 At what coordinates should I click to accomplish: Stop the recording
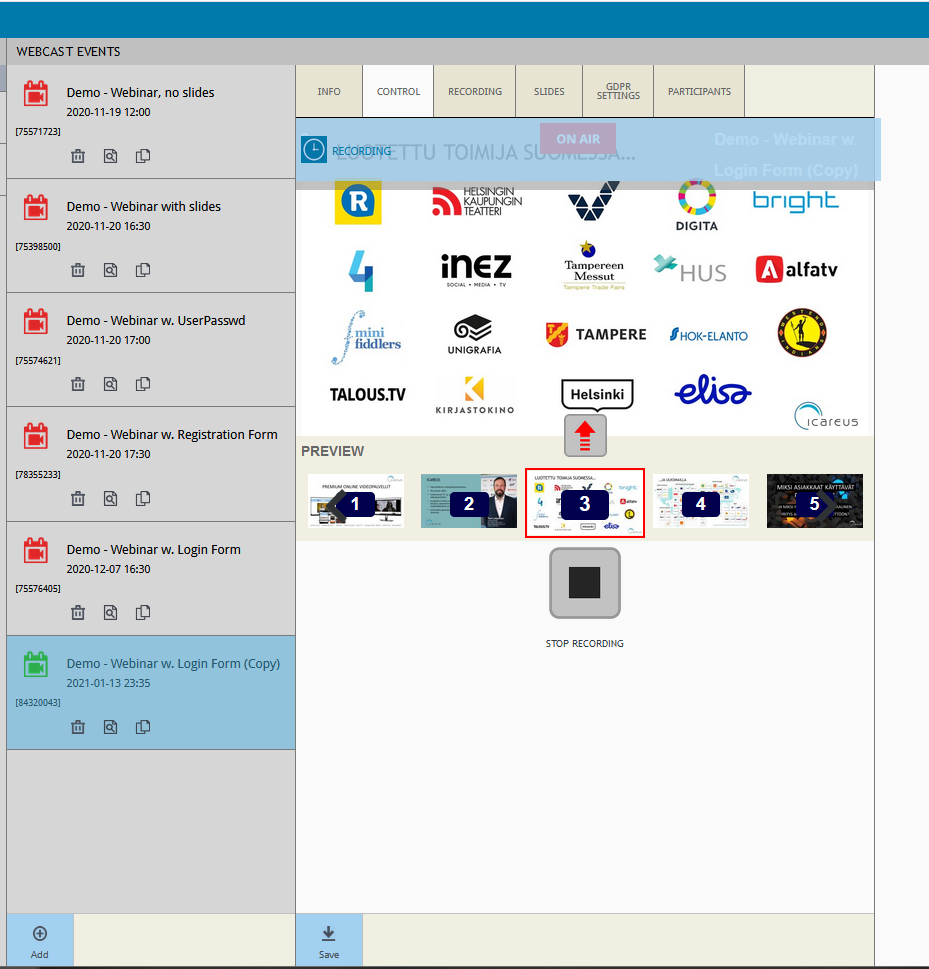point(585,583)
